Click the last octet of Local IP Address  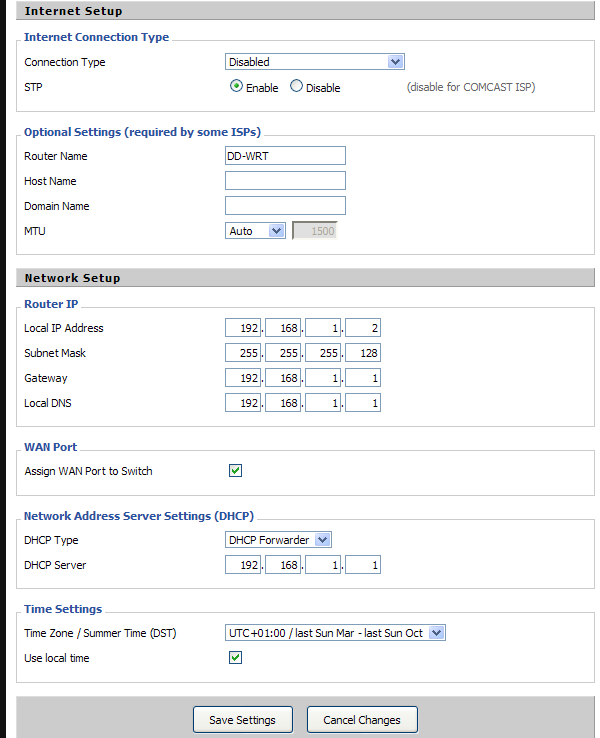click(363, 328)
